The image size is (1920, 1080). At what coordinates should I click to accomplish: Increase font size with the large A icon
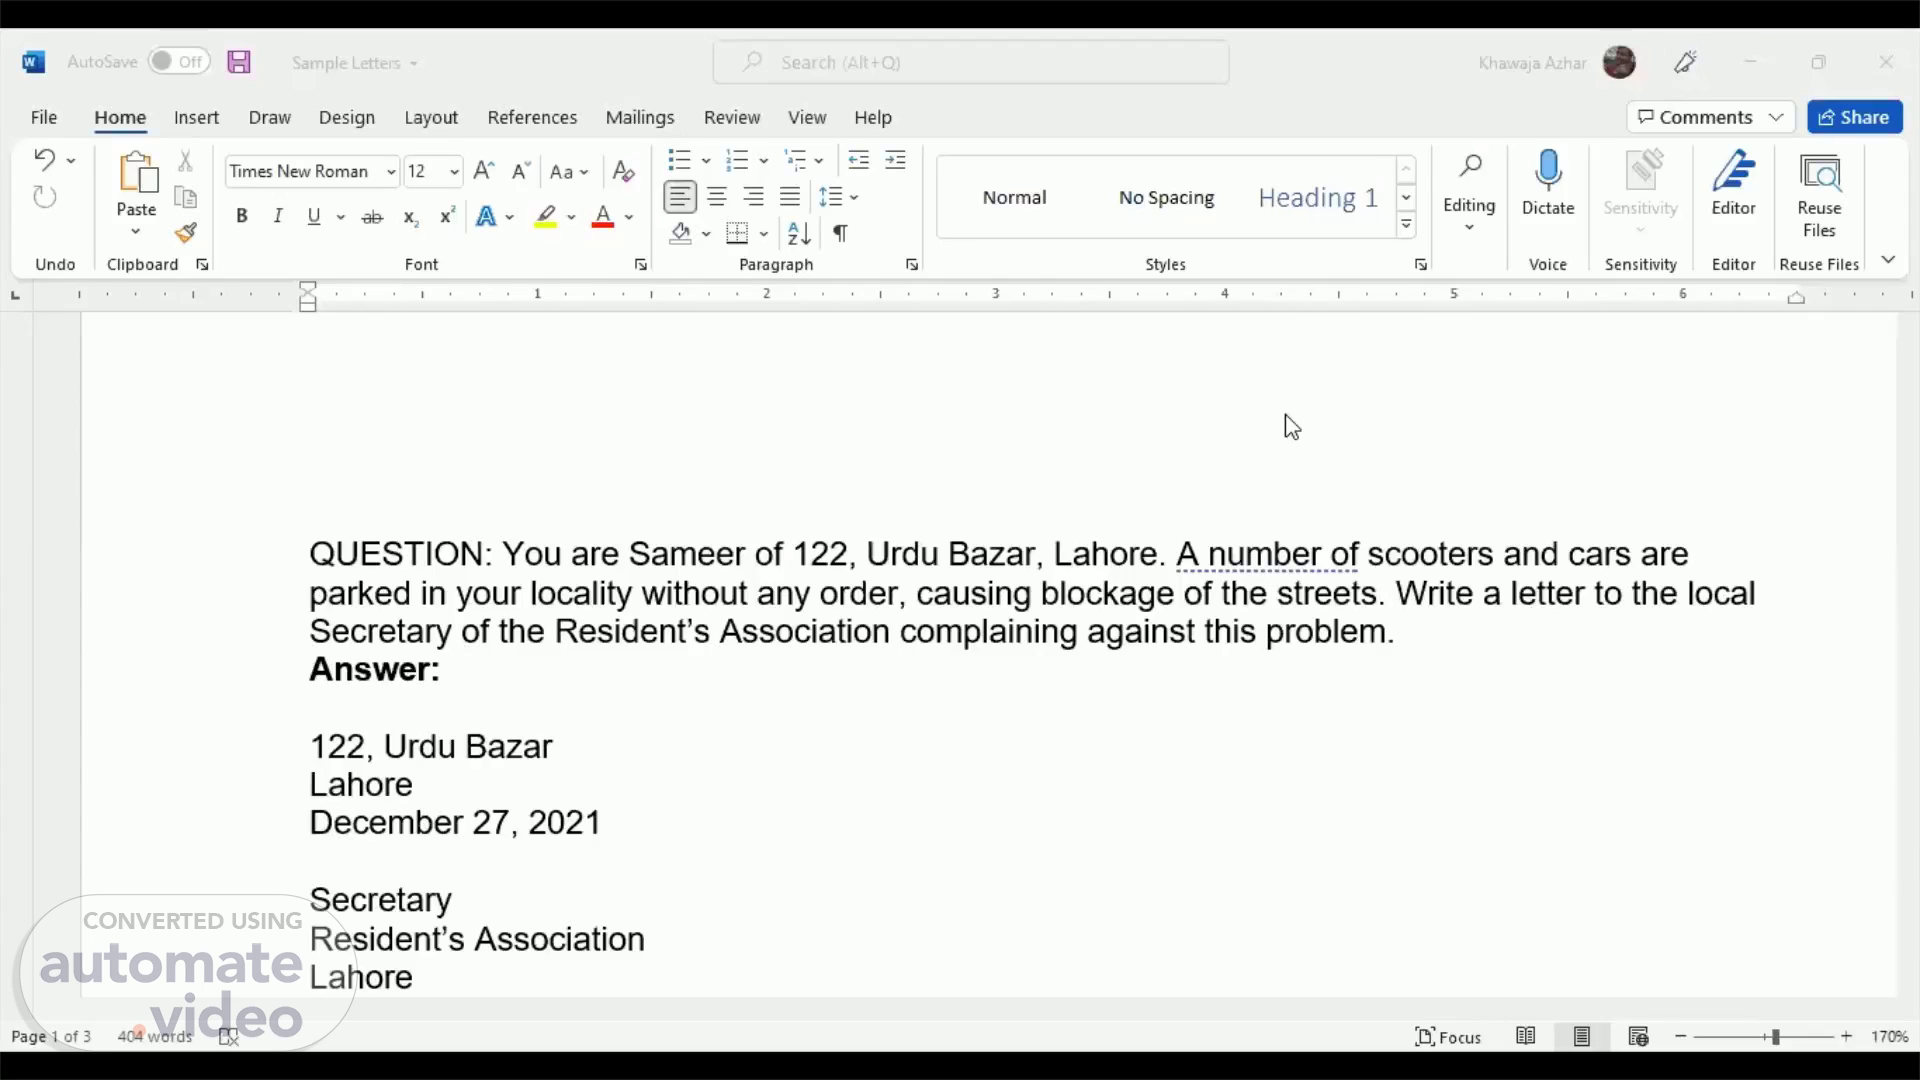coord(484,171)
